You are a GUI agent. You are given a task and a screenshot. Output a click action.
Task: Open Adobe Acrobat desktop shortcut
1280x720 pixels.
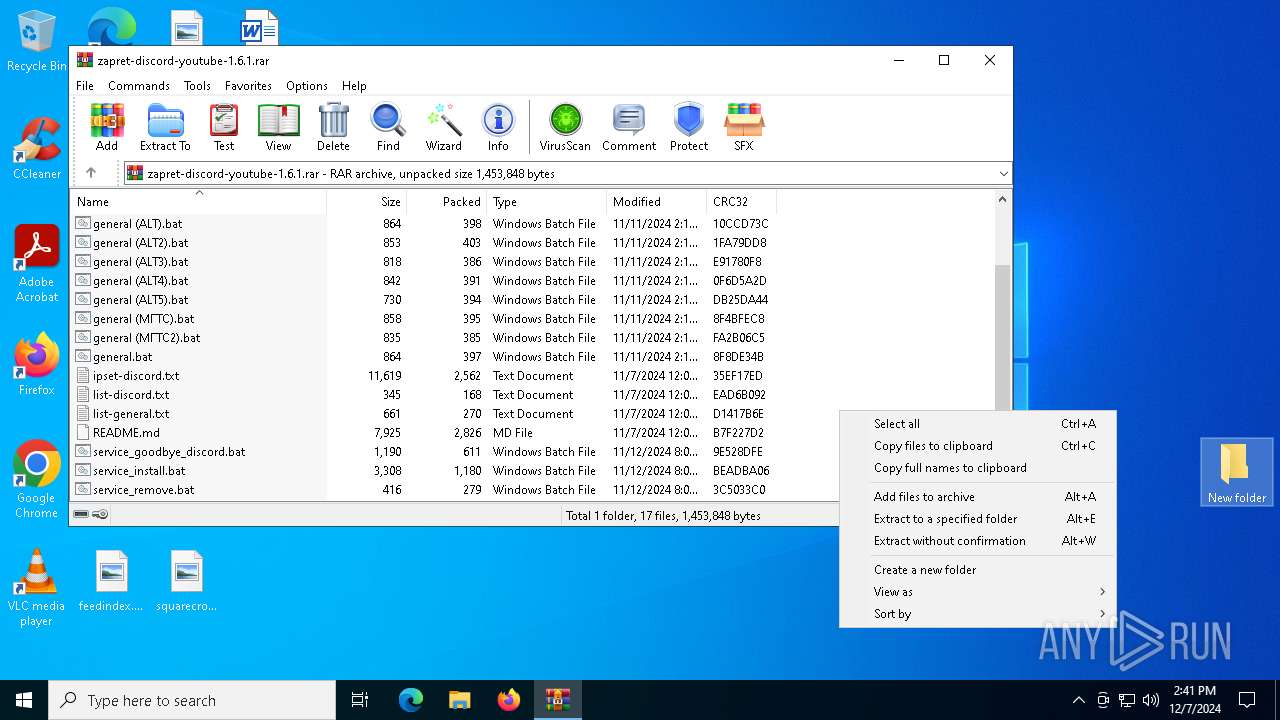[x=37, y=264]
